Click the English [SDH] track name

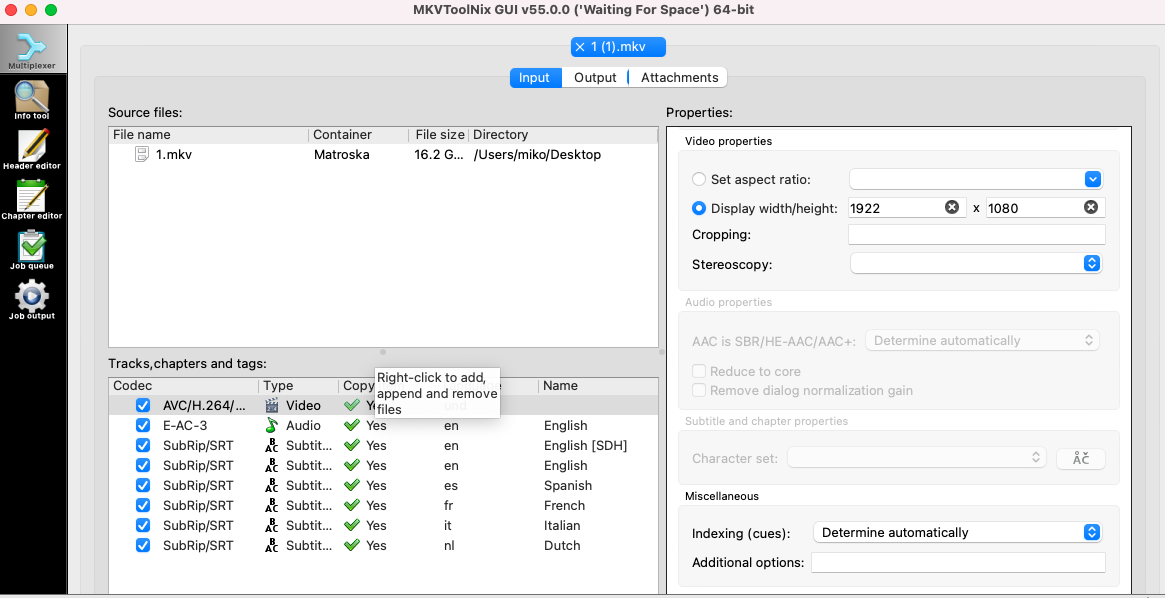[585, 446]
